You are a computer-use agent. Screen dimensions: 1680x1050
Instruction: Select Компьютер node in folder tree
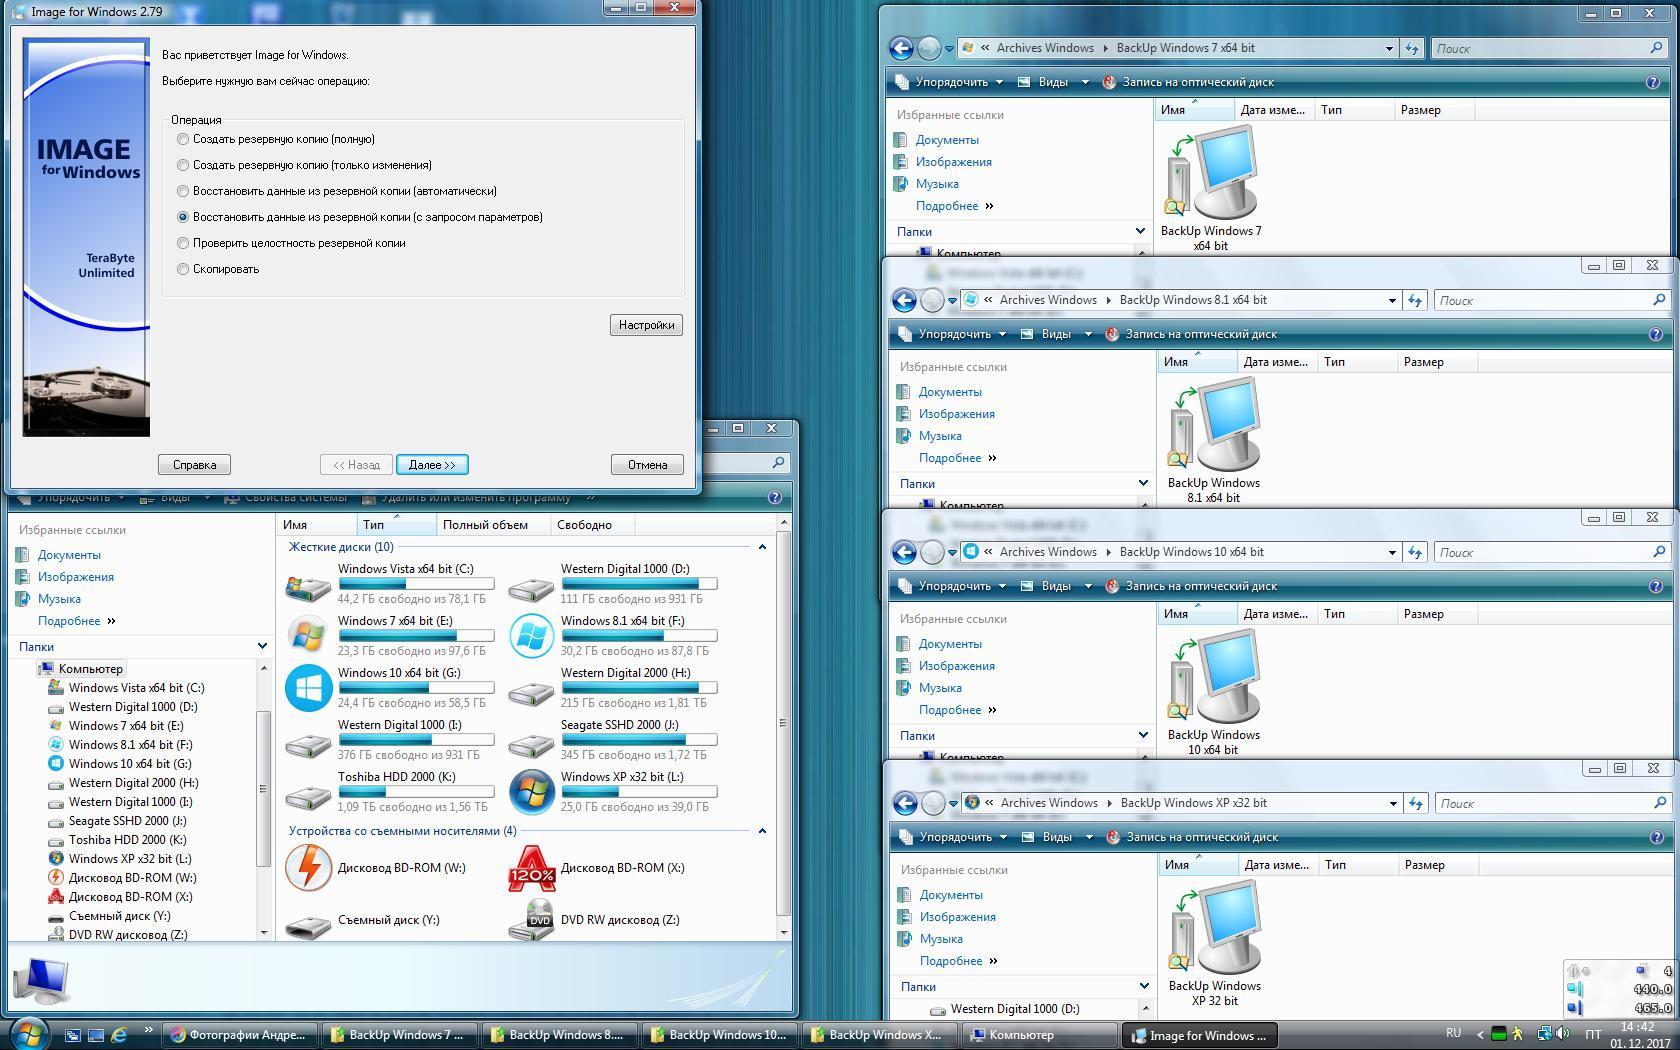pyautogui.click(x=90, y=669)
